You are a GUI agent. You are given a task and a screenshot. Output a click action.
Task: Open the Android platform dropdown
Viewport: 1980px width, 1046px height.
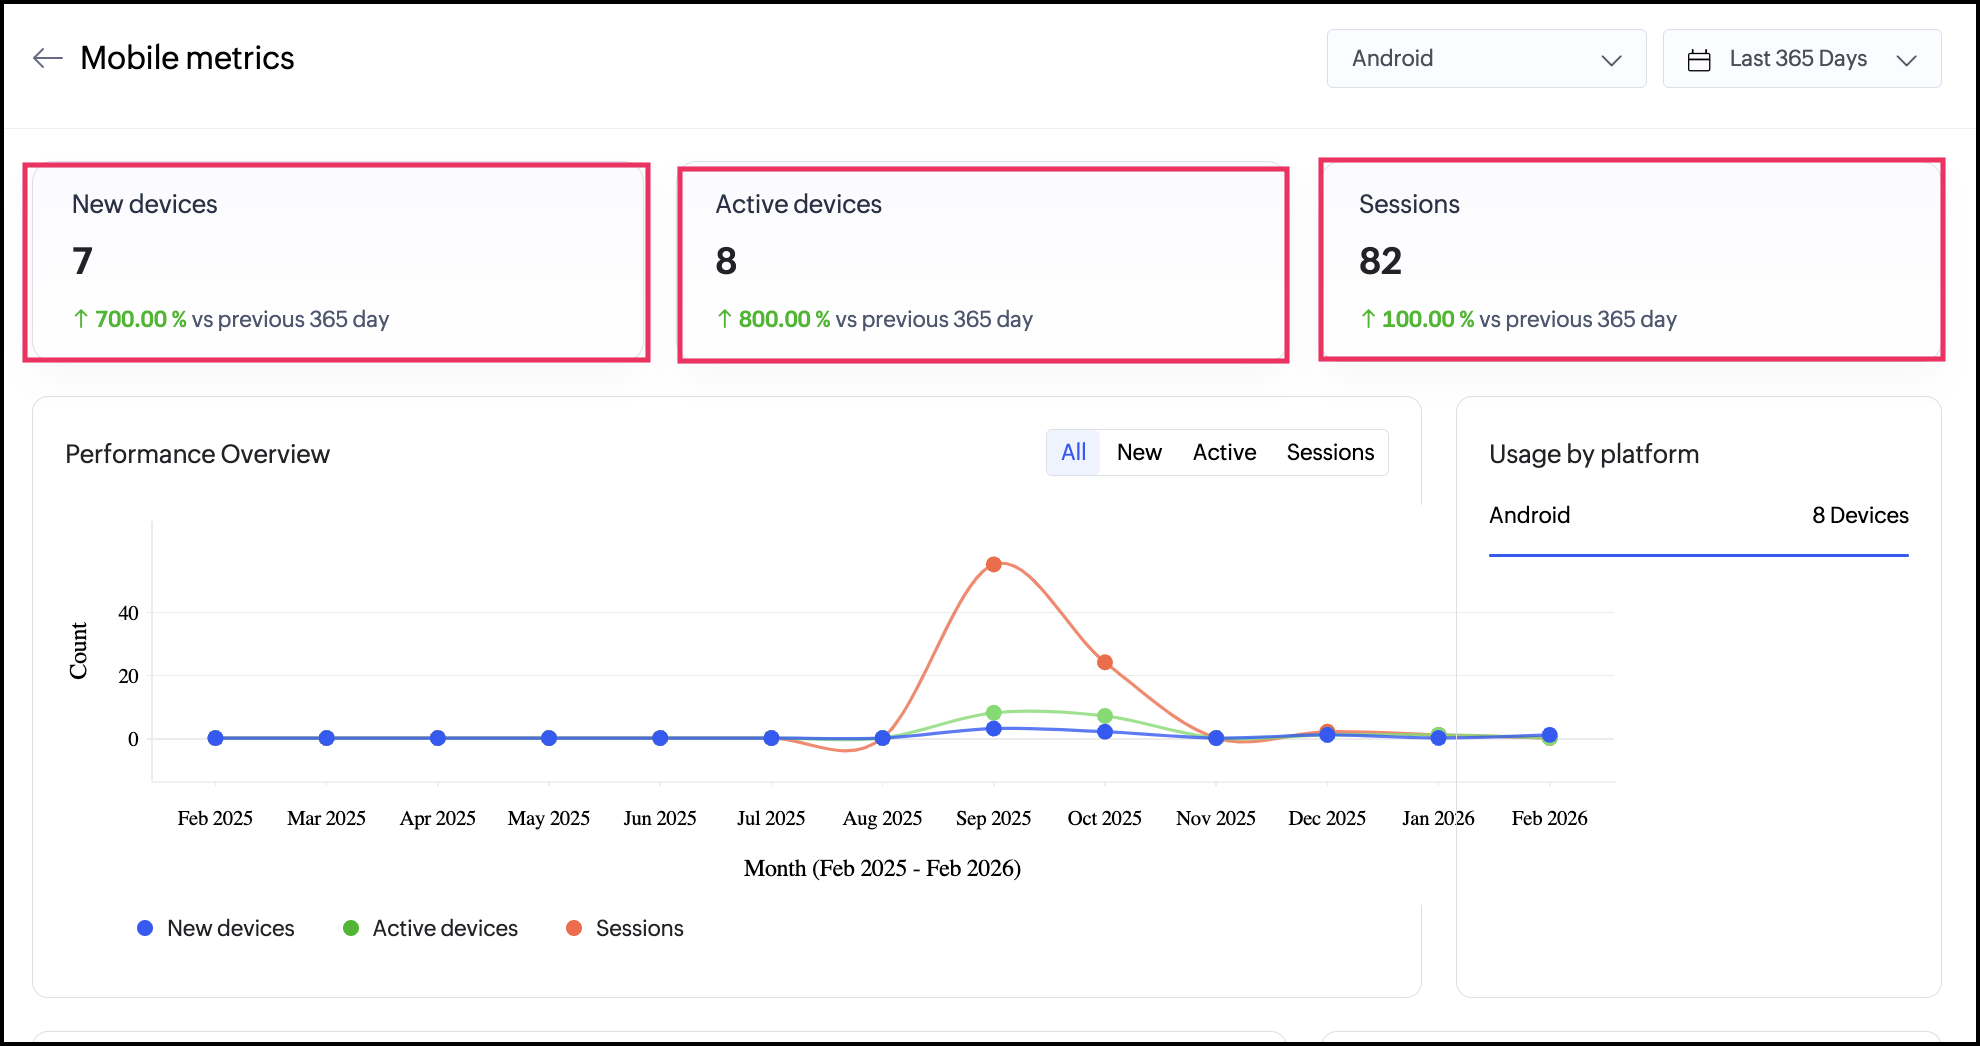[x=1486, y=59]
